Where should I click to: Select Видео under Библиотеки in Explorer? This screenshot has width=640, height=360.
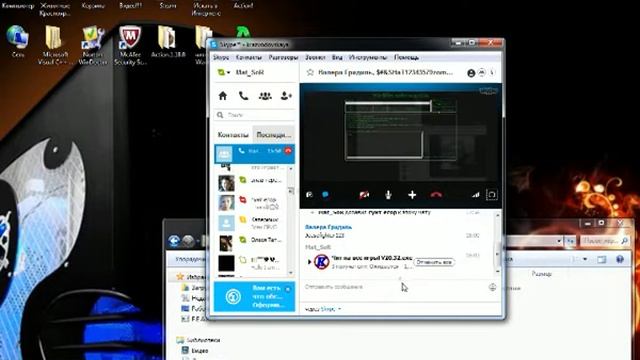click(195, 351)
